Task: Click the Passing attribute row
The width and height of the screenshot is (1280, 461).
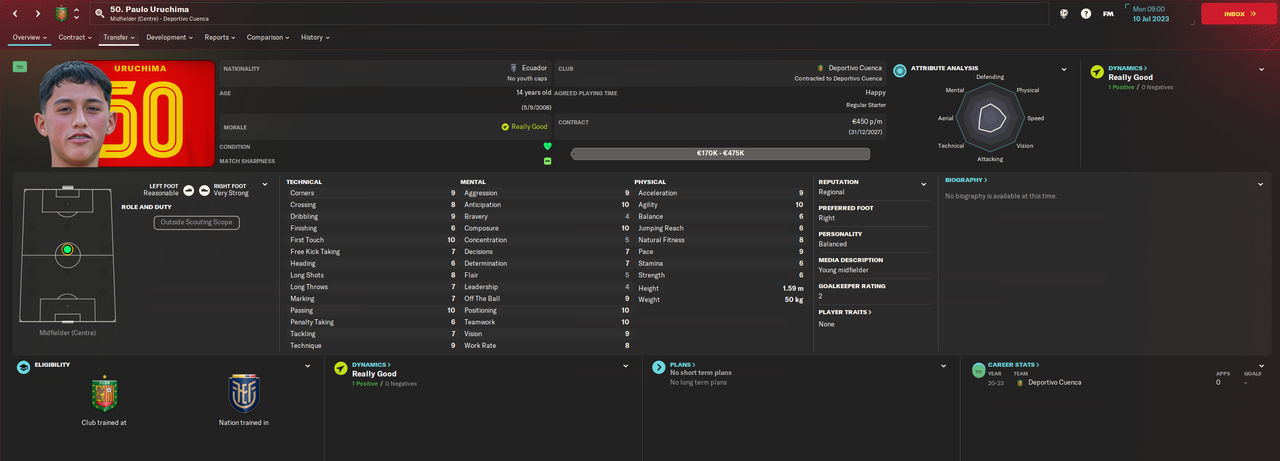Action: point(372,310)
